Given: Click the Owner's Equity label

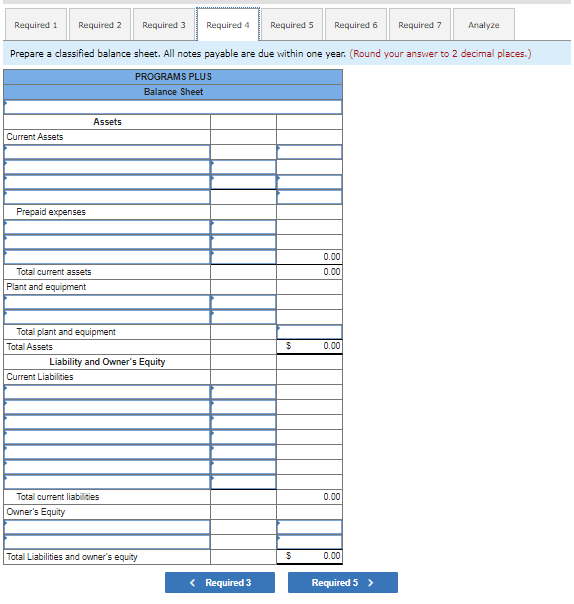Looking at the screenshot, I should coord(36,512).
